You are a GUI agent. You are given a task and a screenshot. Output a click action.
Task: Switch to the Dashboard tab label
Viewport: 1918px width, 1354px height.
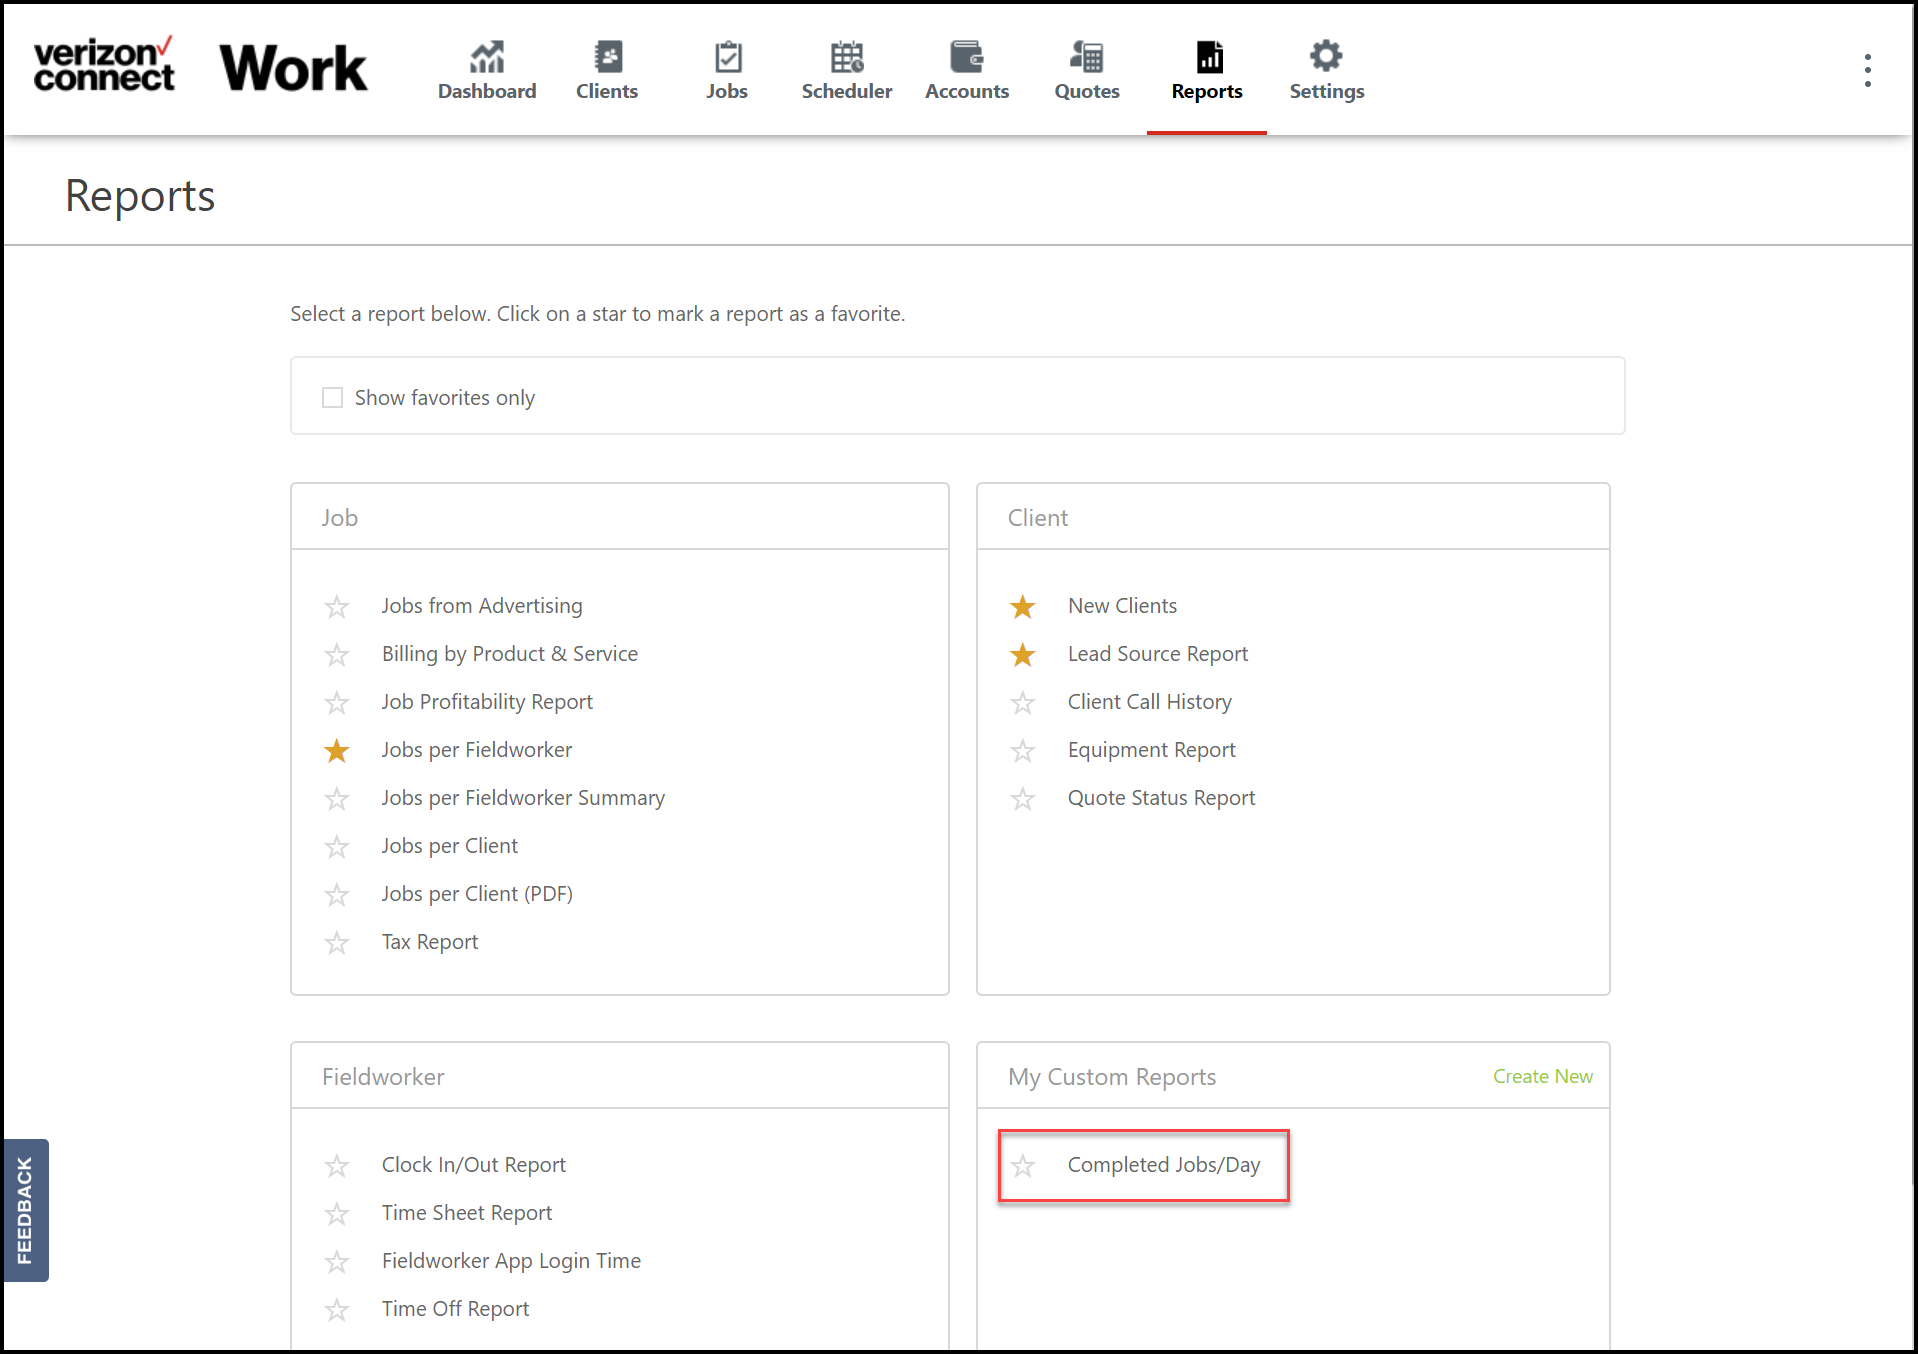tap(487, 91)
